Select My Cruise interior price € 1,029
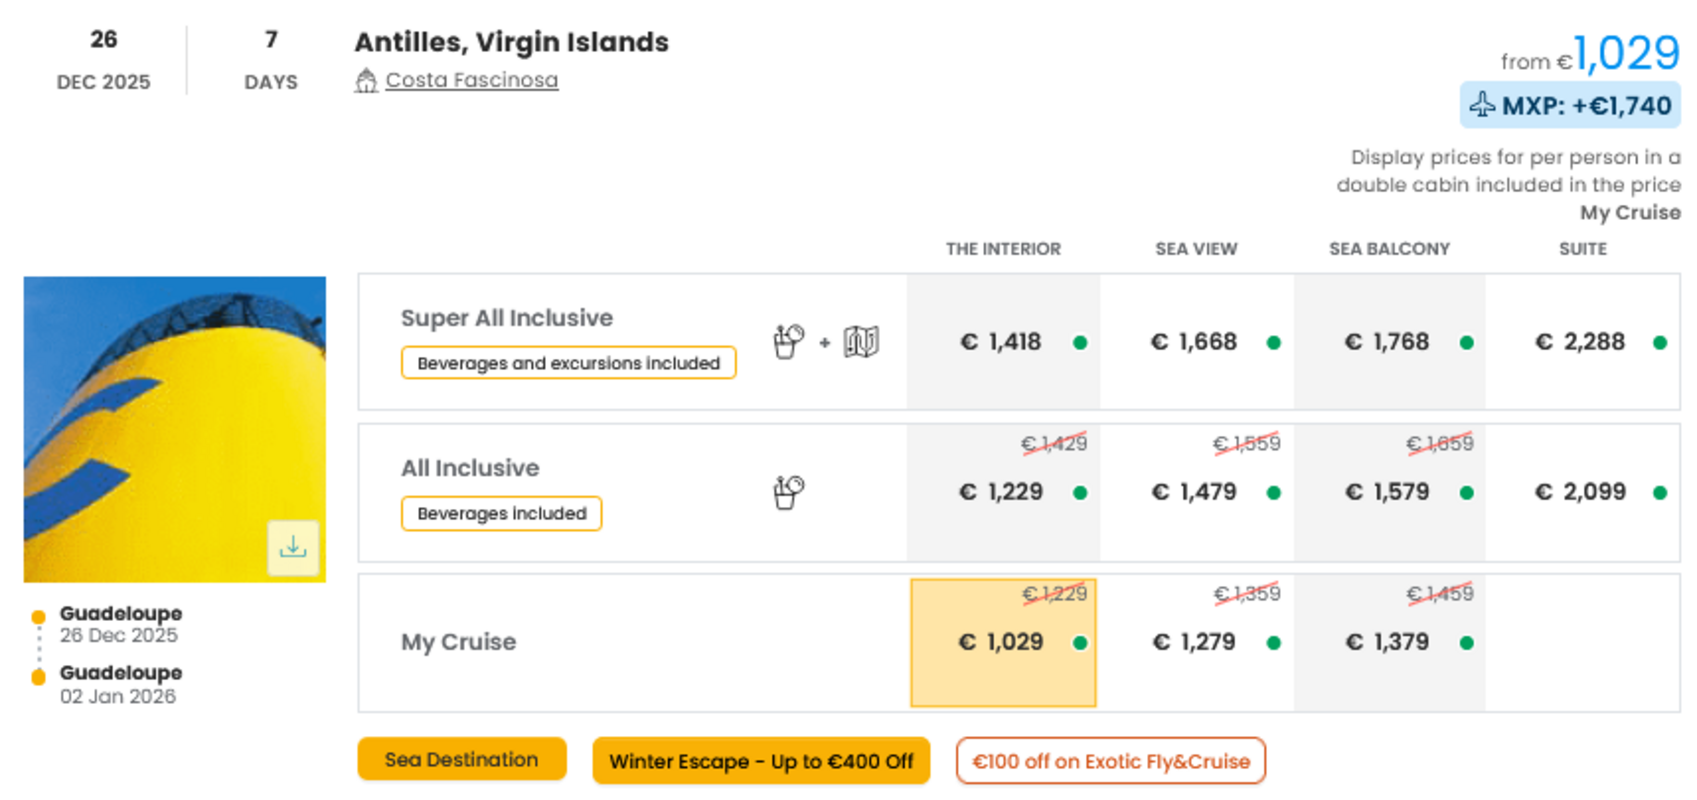The height and width of the screenshot is (800, 1697). click(x=1003, y=643)
